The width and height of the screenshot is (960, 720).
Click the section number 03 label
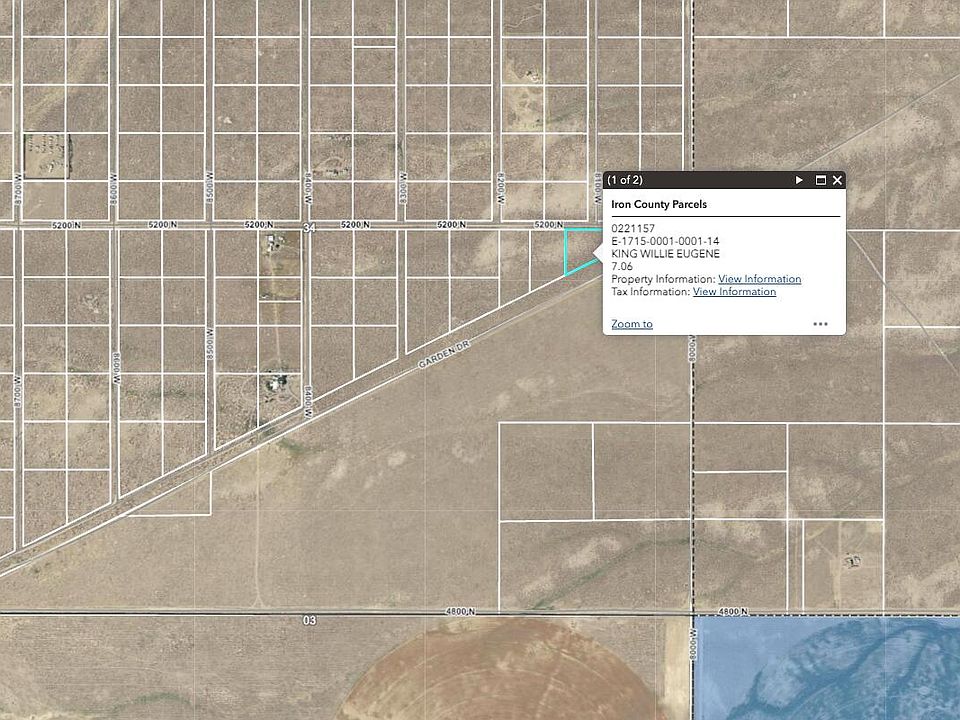[310, 620]
